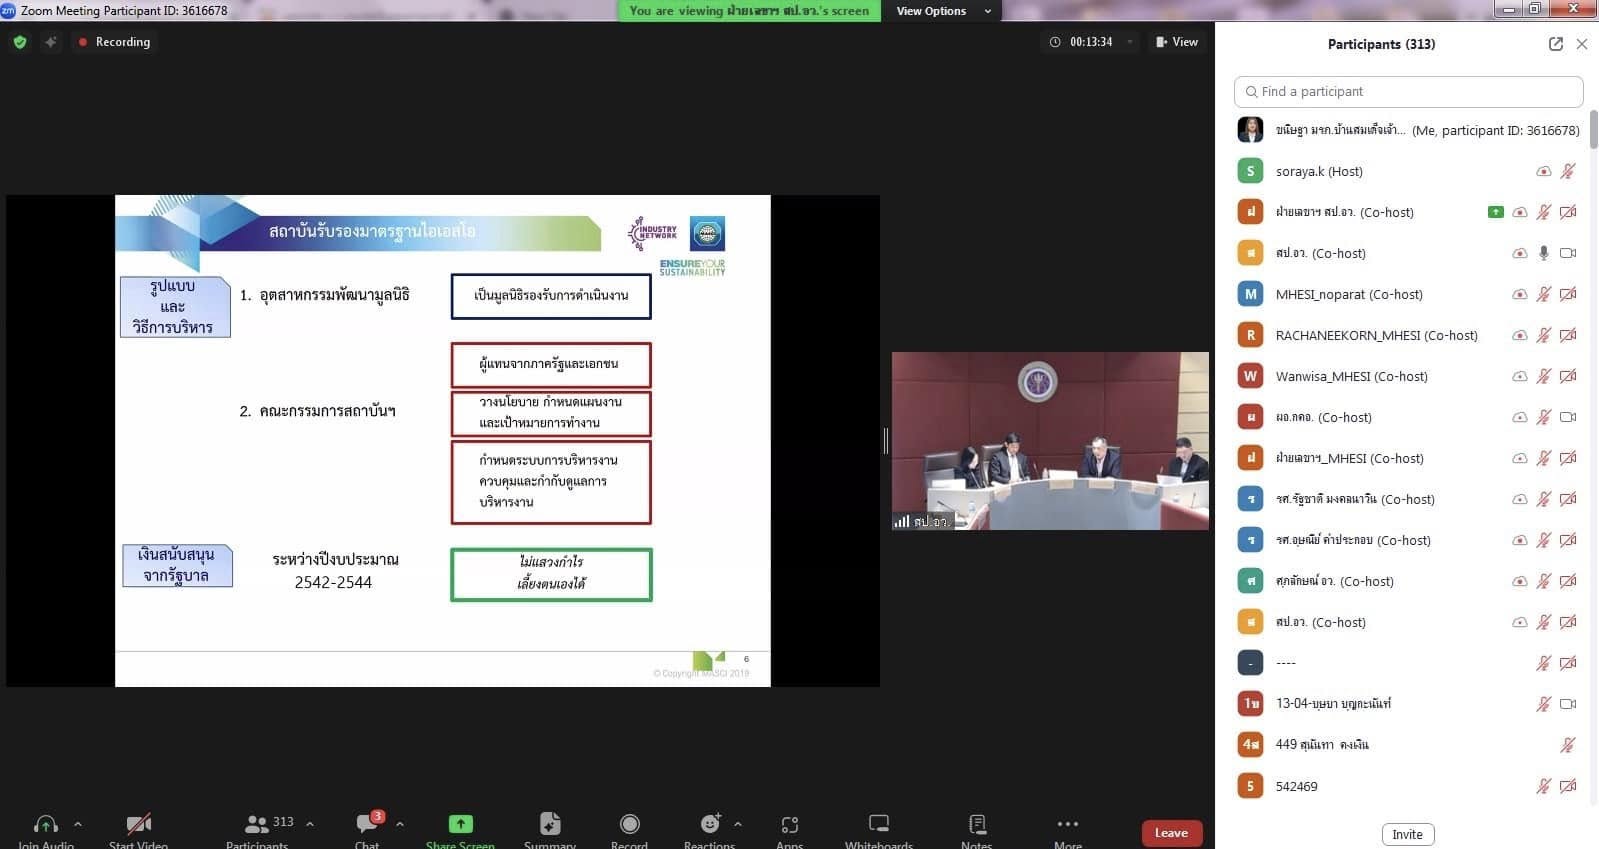Open the Summary tool
The height and width of the screenshot is (849, 1599).
(550, 824)
